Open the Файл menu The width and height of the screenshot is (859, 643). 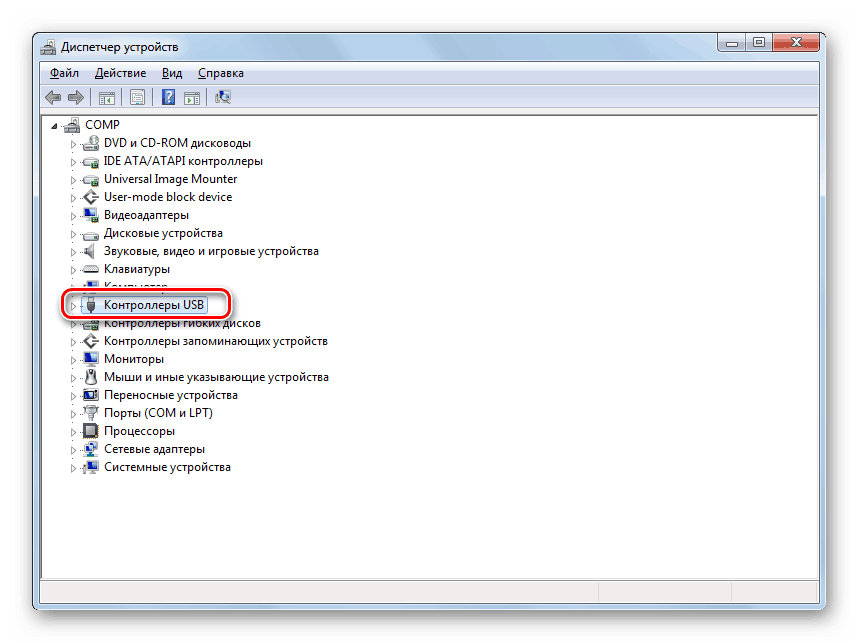(x=64, y=73)
